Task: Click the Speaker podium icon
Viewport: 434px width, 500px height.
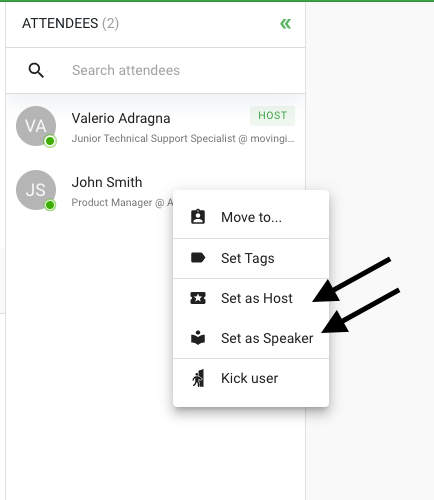Action: [198, 338]
